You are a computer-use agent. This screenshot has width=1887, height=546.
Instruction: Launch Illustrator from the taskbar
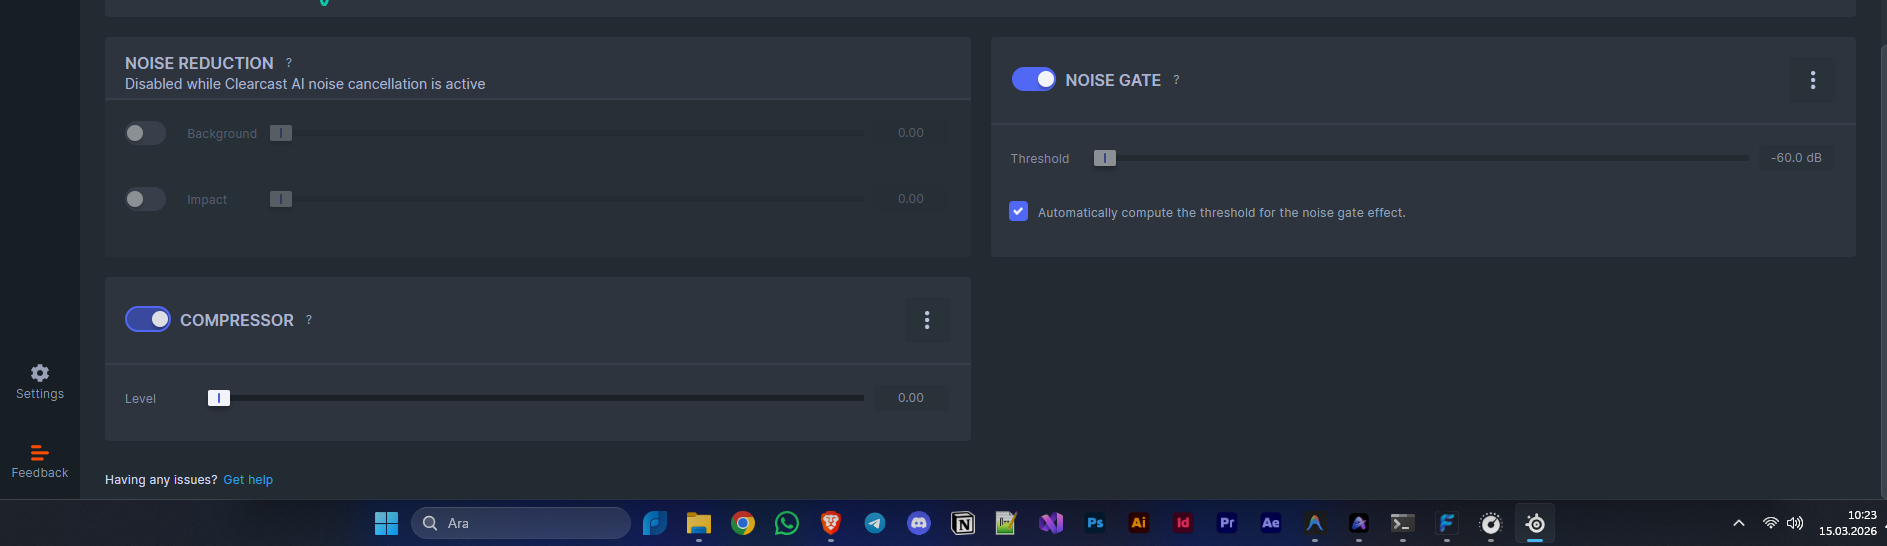click(x=1139, y=523)
